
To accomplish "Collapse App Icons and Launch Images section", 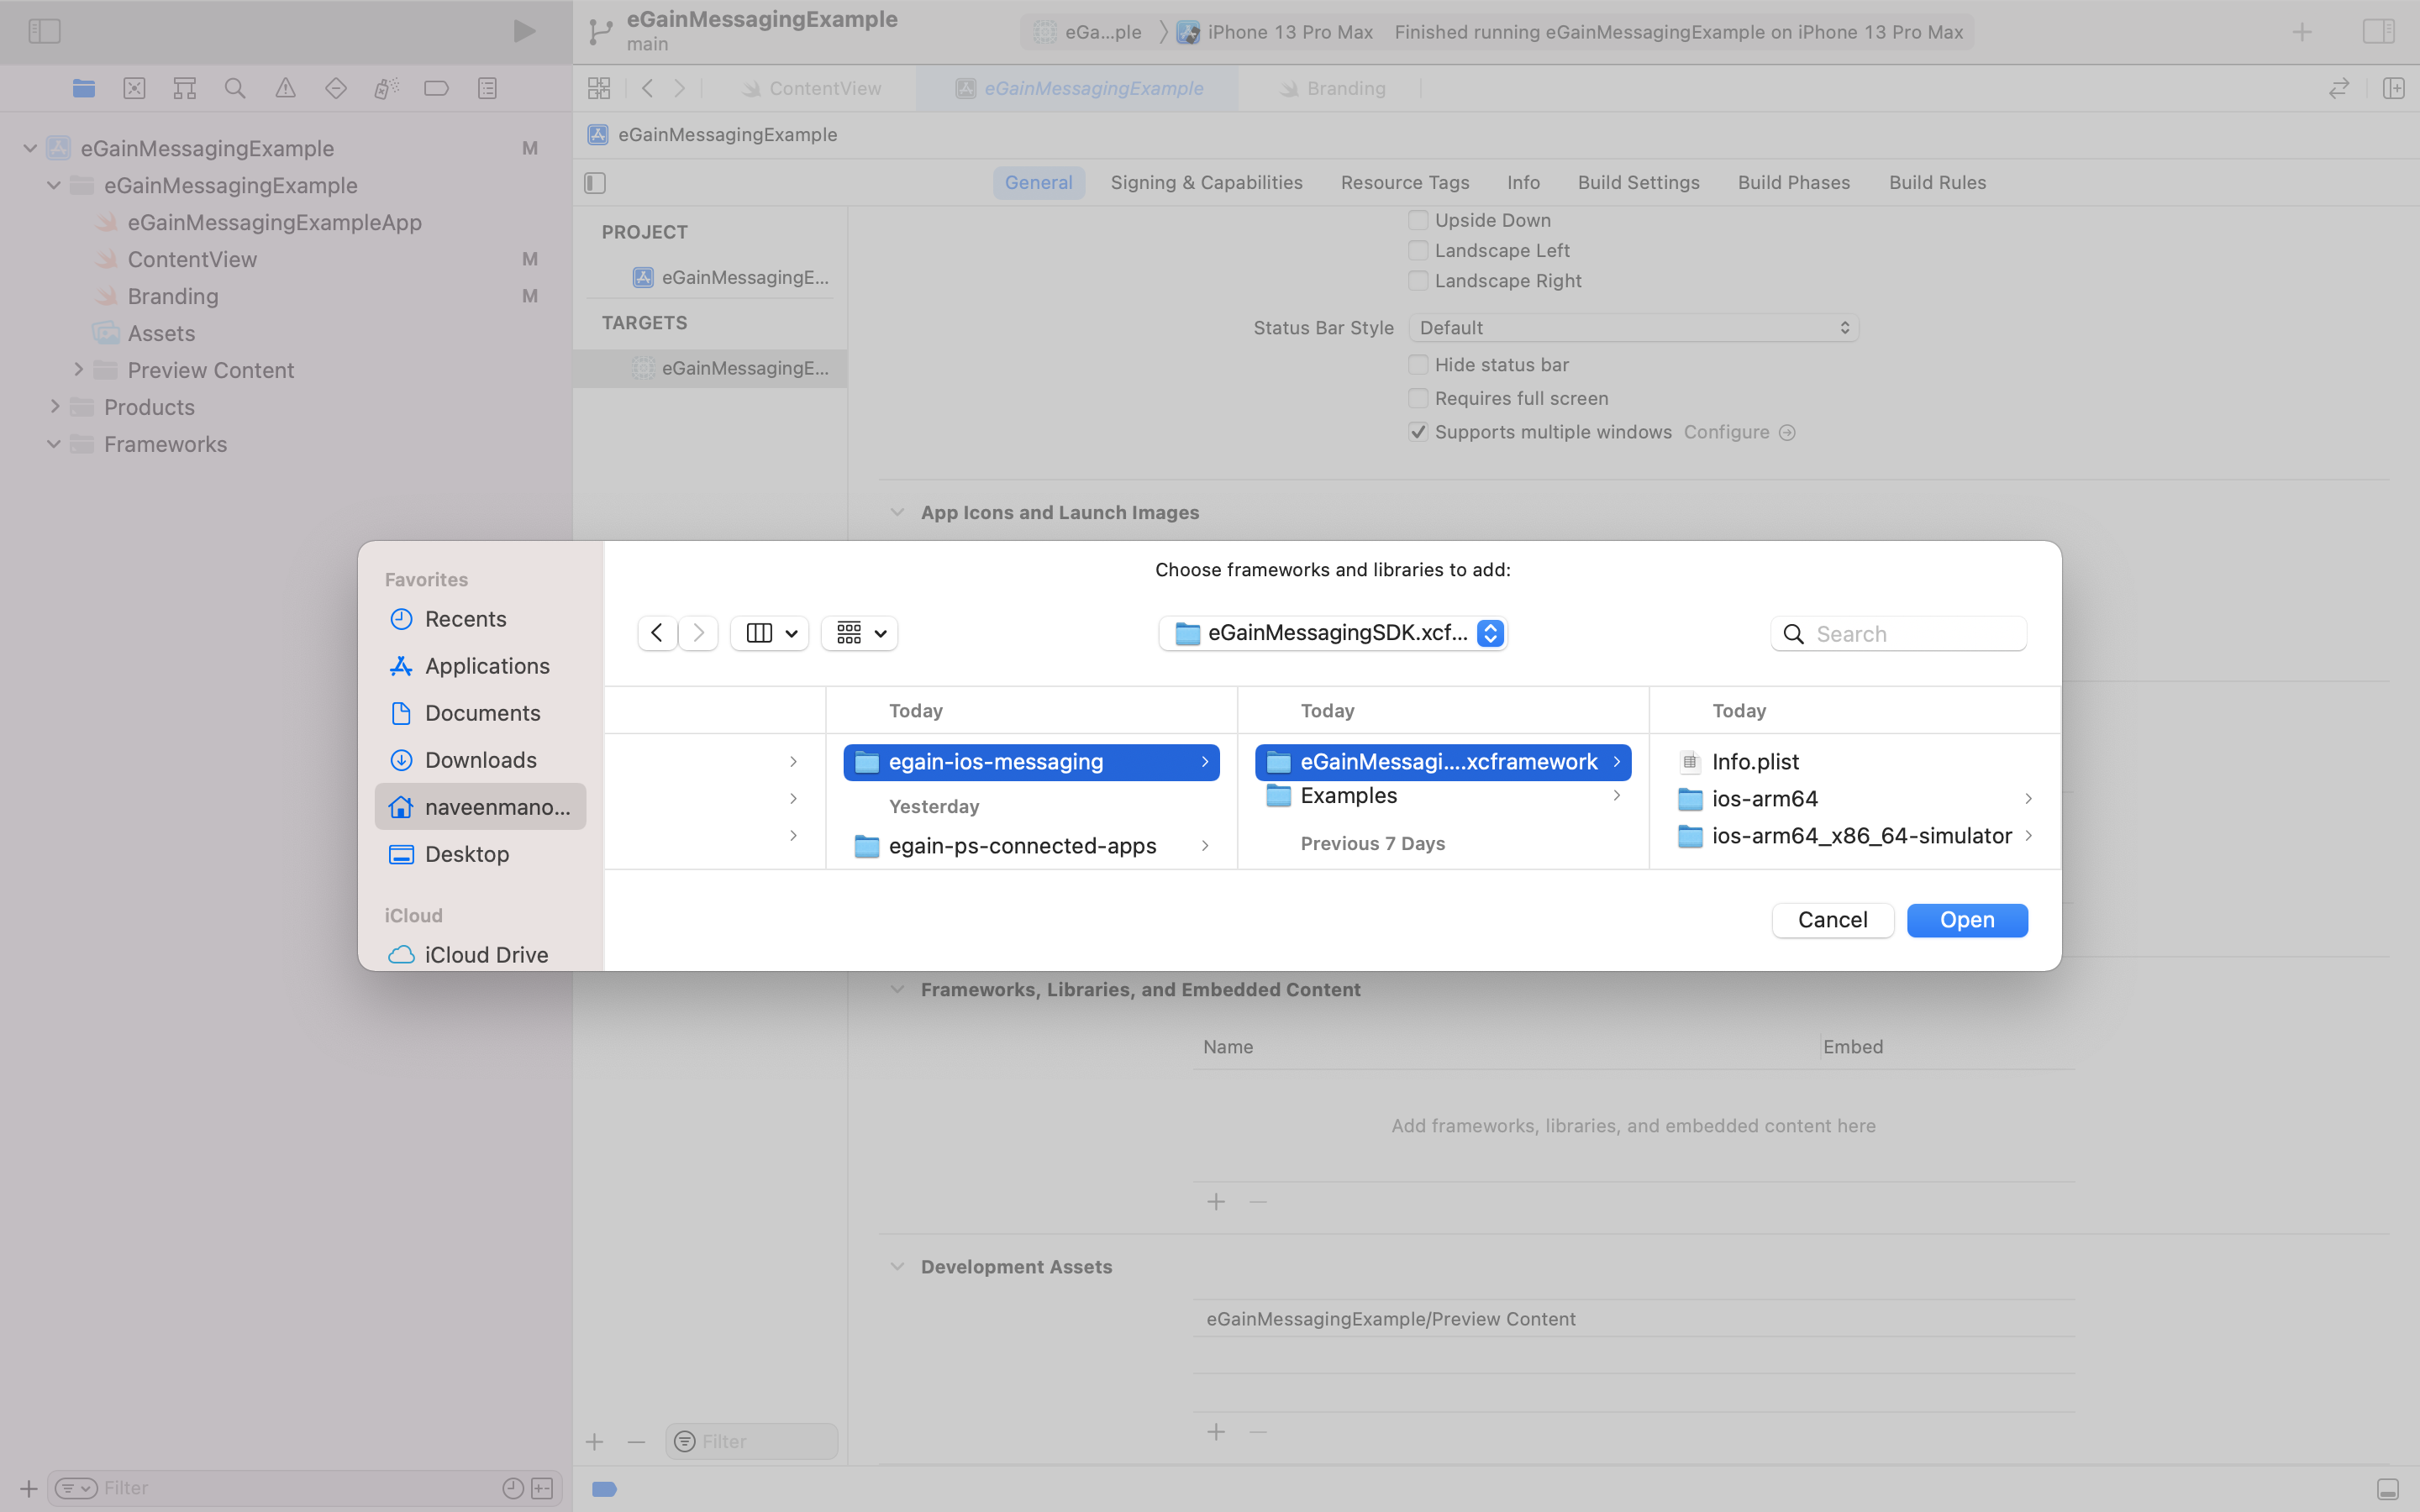I will [897, 513].
